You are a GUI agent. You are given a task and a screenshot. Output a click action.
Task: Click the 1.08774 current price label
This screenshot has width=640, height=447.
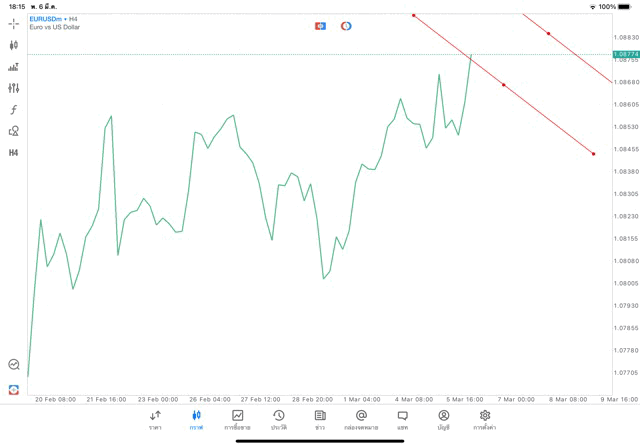coord(626,54)
